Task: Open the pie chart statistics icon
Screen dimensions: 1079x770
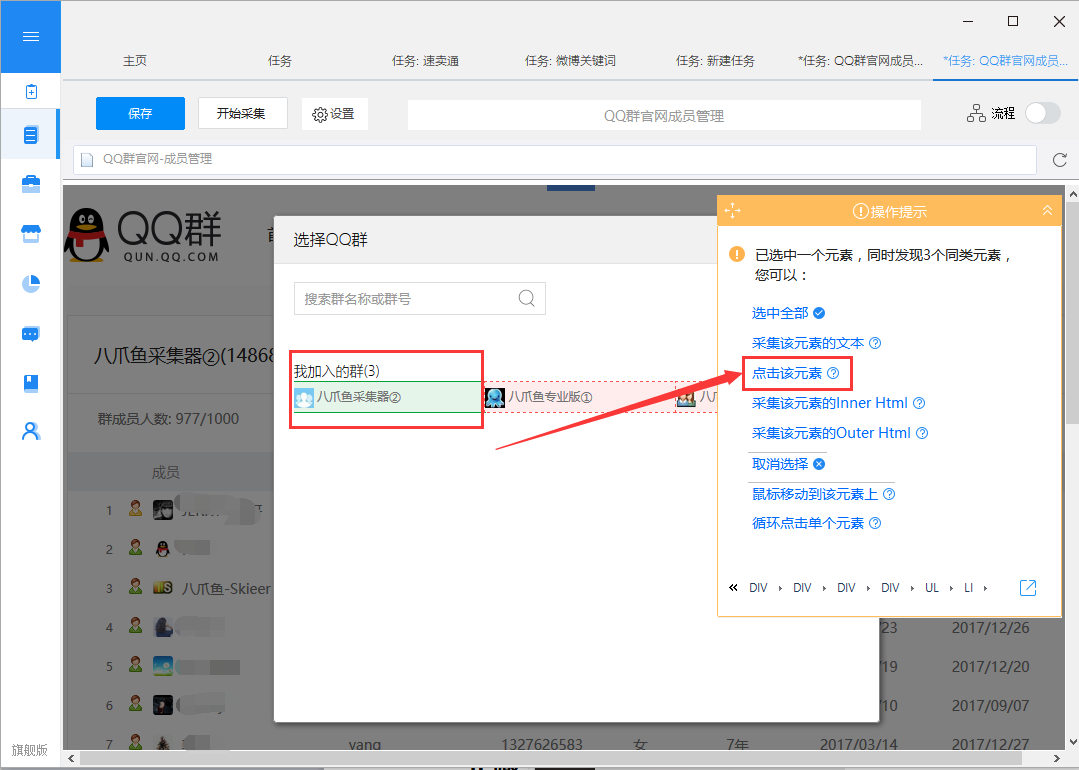Action: tap(31, 284)
